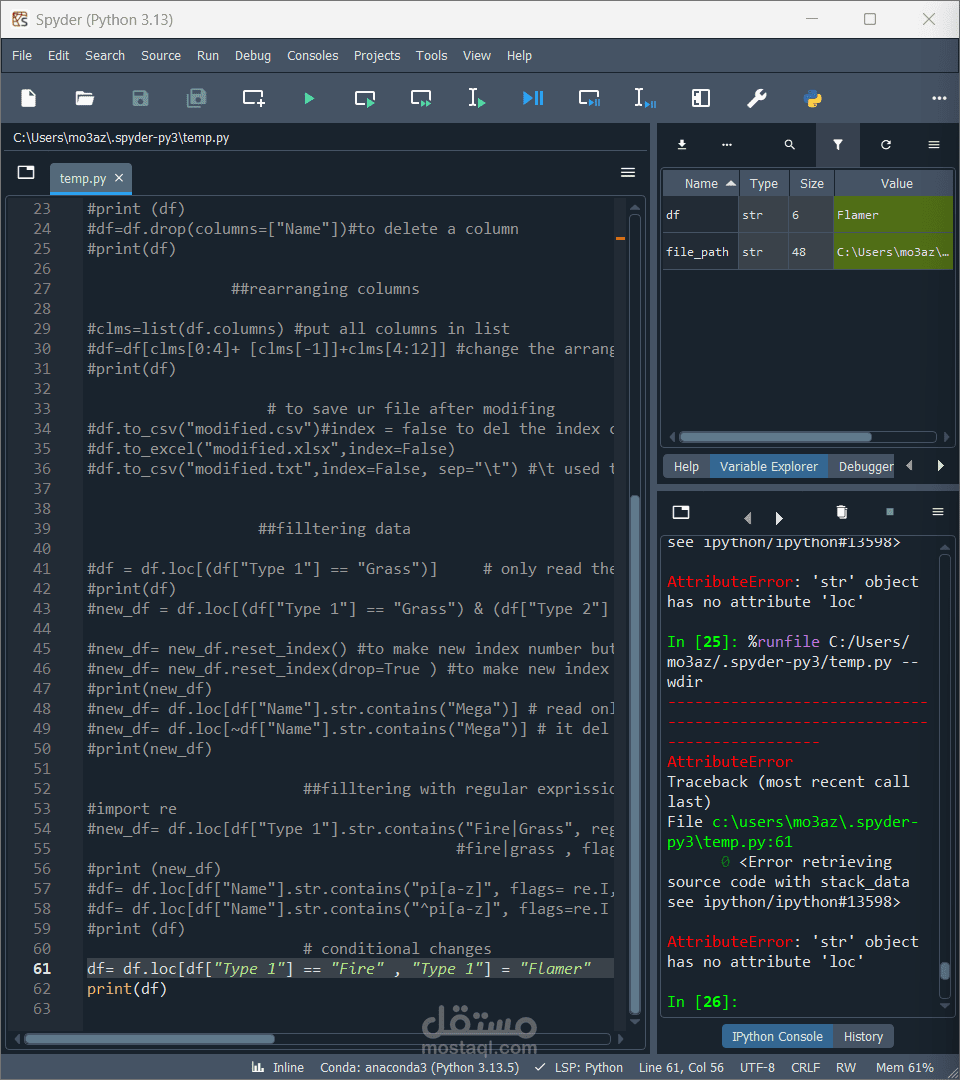The height and width of the screenshot is (1080, 960).
Task: Open the PYTHONPATH manager icon
Action: pos(813,98)
